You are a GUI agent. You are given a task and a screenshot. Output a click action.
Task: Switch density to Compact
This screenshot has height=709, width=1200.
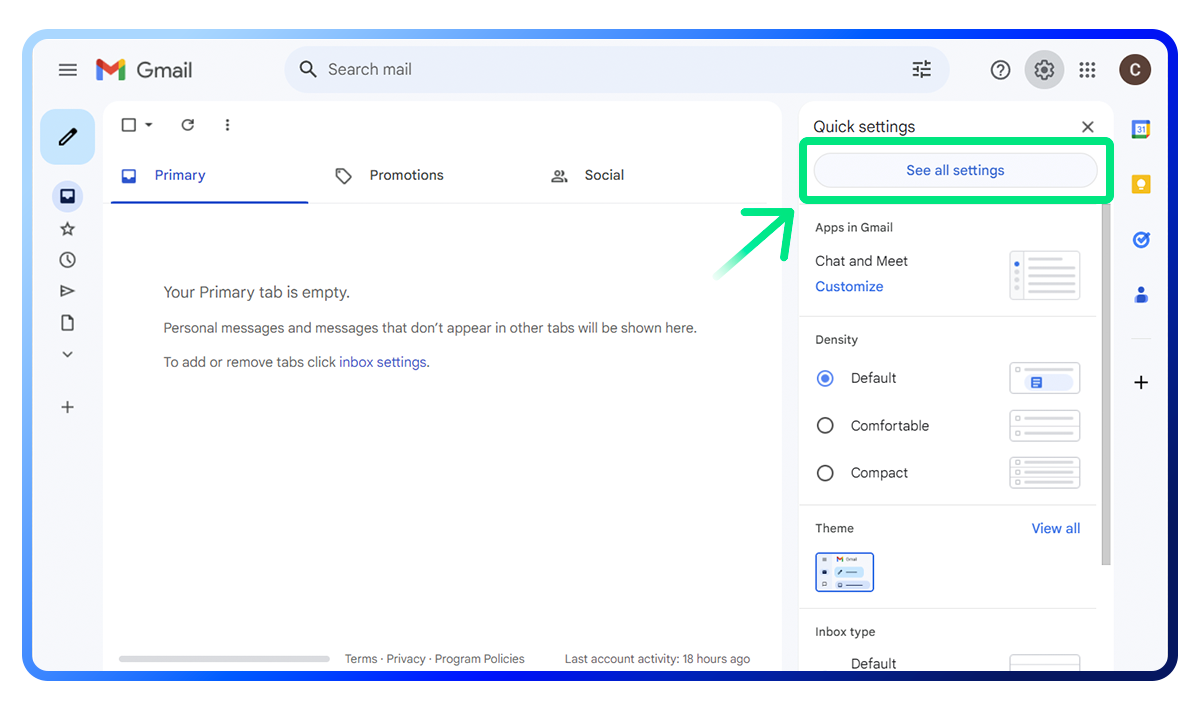[x=825, y=472]
